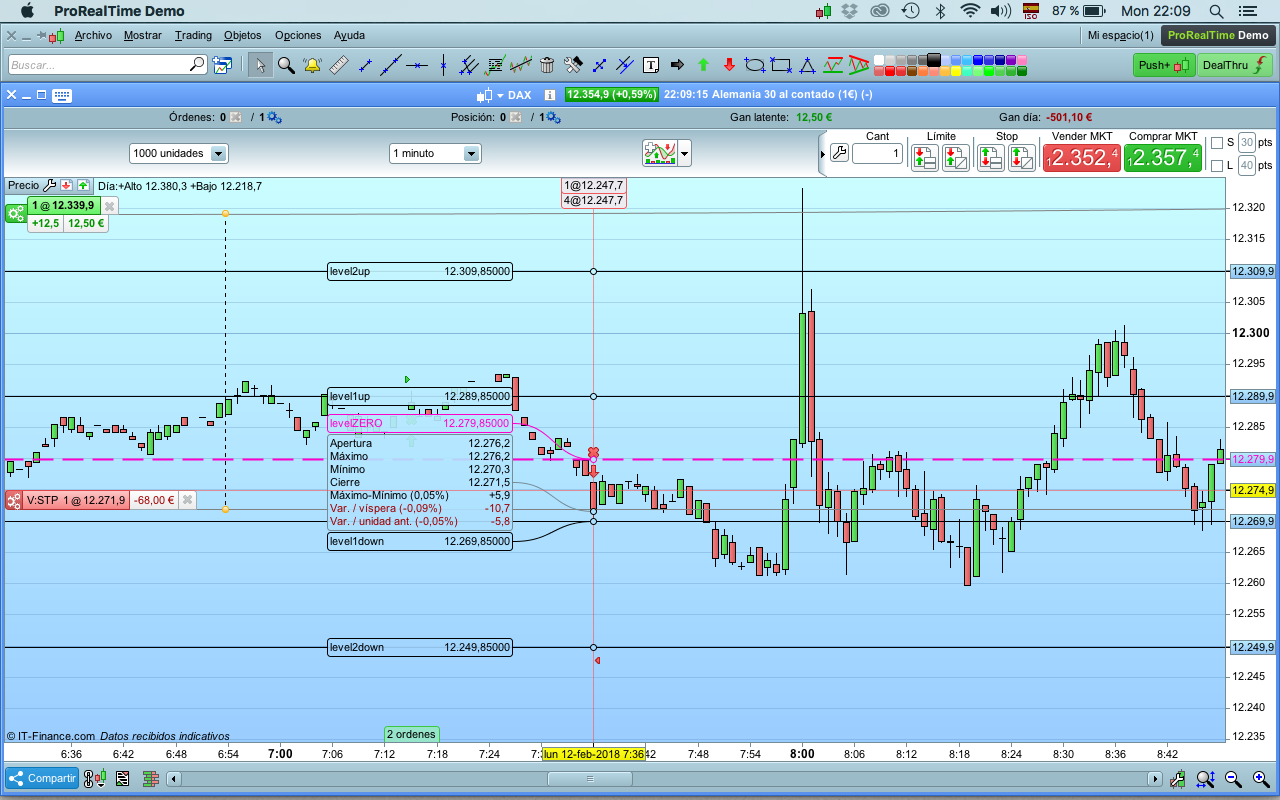Select the green up-arrow marker tool
The image size is (1280, 800).
pos(703,65)
